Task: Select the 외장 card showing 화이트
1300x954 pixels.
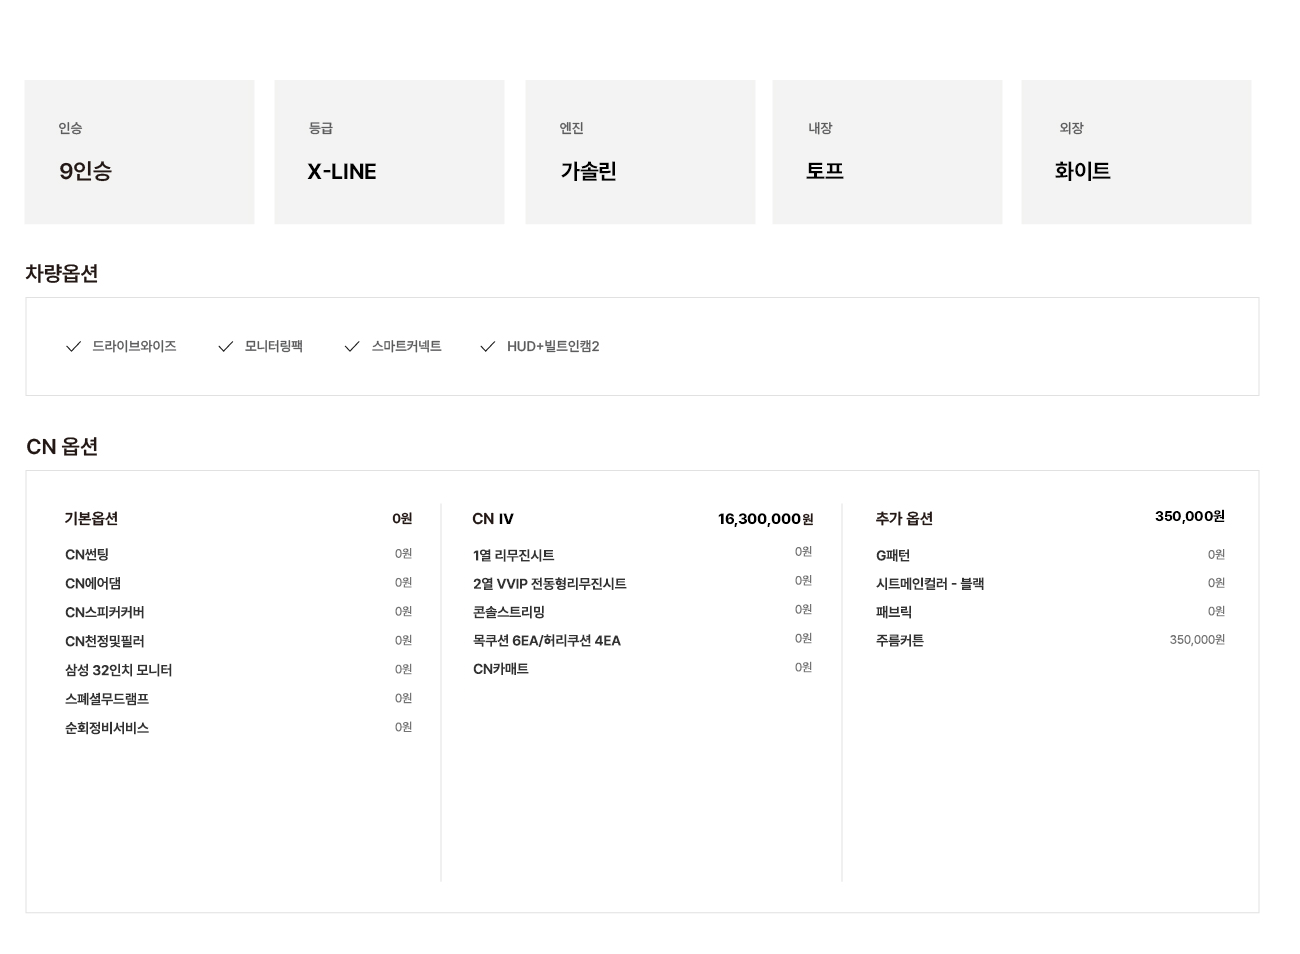Action: coord(1136,152)
